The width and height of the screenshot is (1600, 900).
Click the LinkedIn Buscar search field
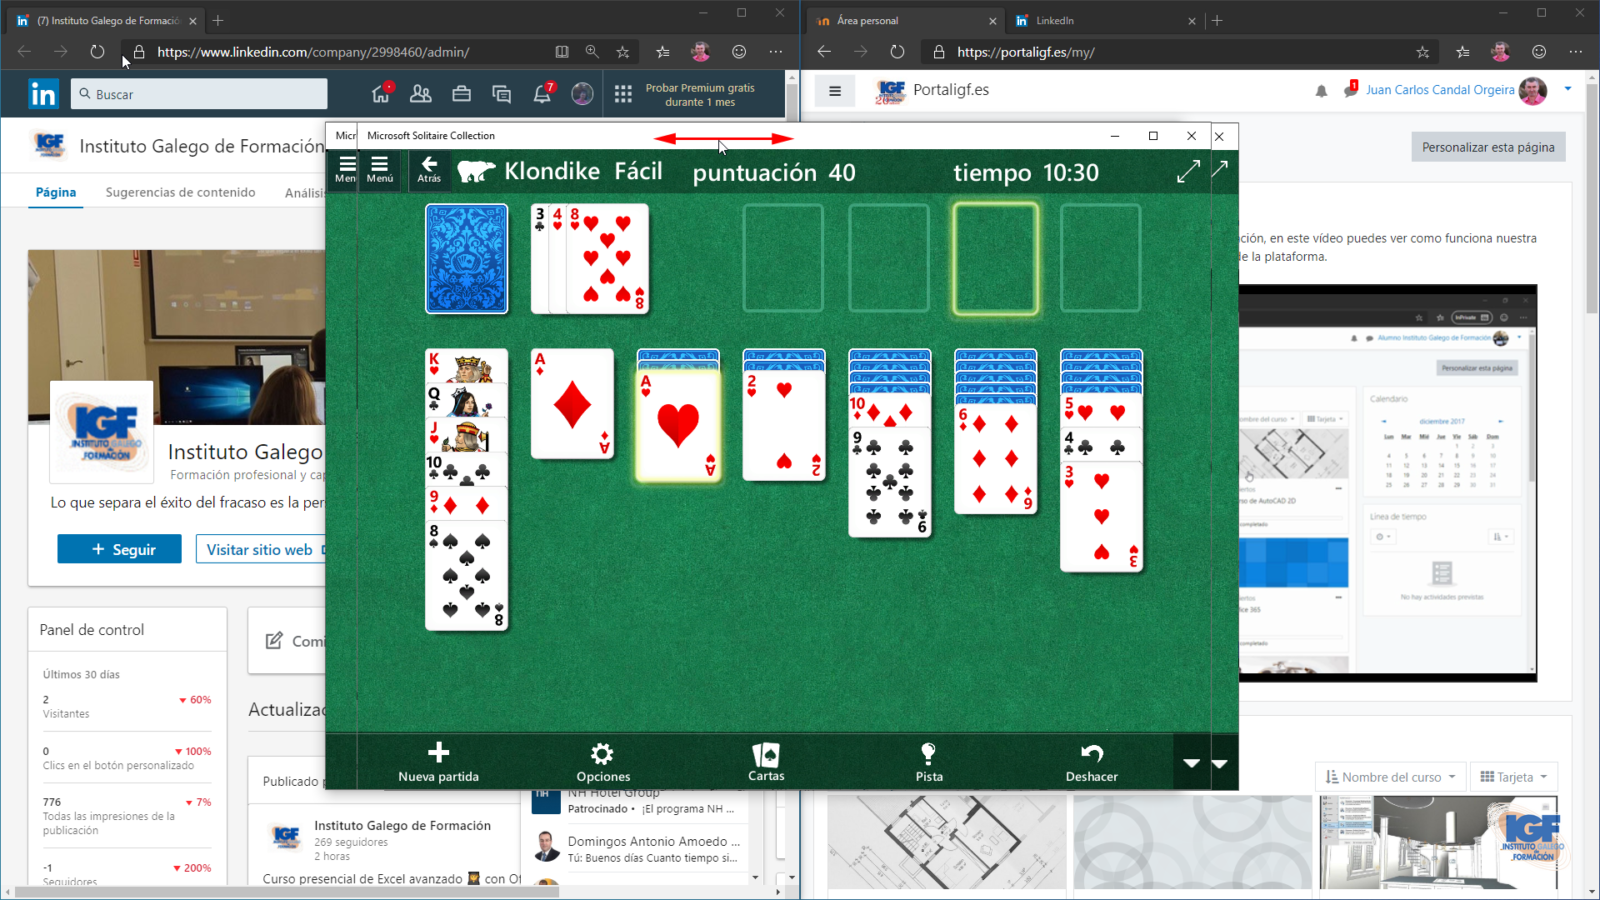[200, 94]
